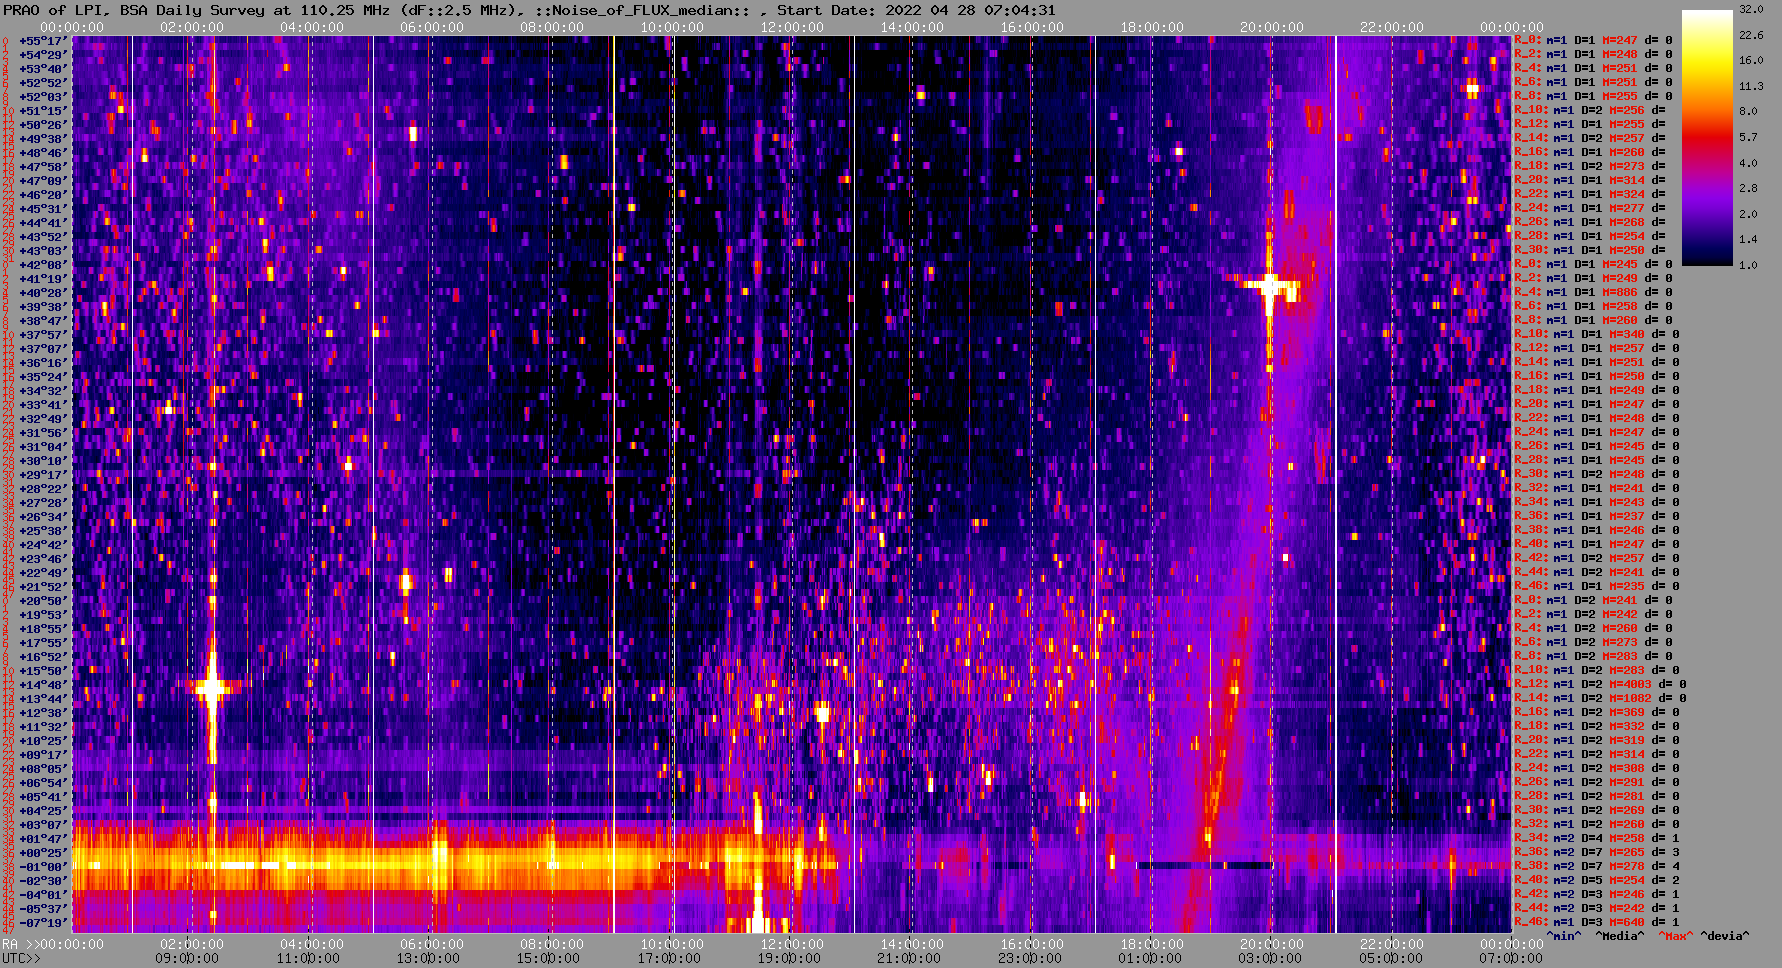Click the 01:00:00 UTC tick label

point(1149,958)
